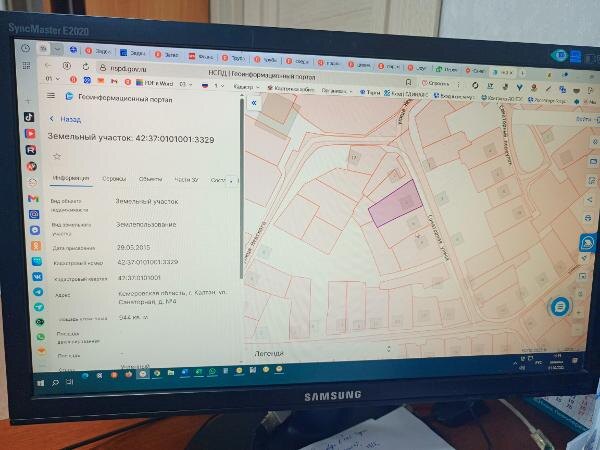Open the support assistant icon at map edge
This screenshot has height=450, width=600.
pos(587,243)
